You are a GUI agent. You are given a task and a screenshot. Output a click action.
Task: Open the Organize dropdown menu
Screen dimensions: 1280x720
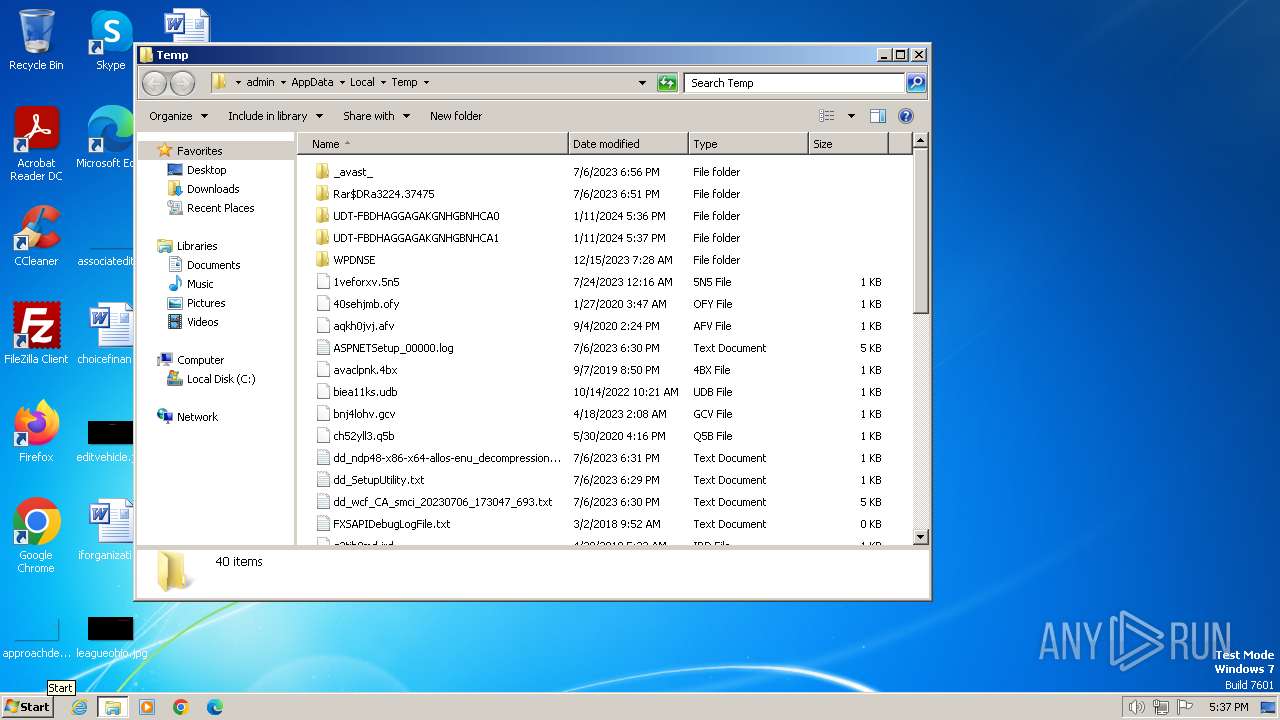[x=179, y=116]
